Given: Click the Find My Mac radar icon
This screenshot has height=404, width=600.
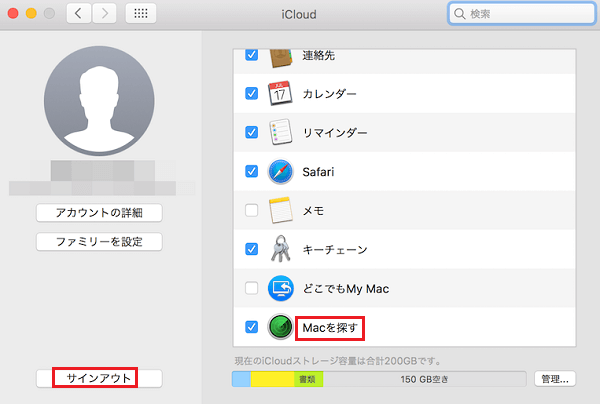Looking at the screenshot, I should [x=280, y=327].
